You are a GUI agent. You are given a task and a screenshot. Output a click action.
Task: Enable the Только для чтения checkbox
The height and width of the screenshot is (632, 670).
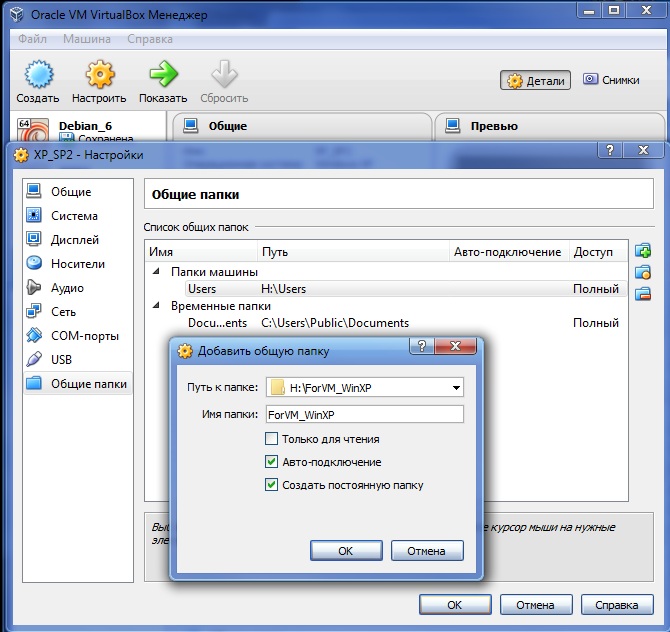point(271,439)
